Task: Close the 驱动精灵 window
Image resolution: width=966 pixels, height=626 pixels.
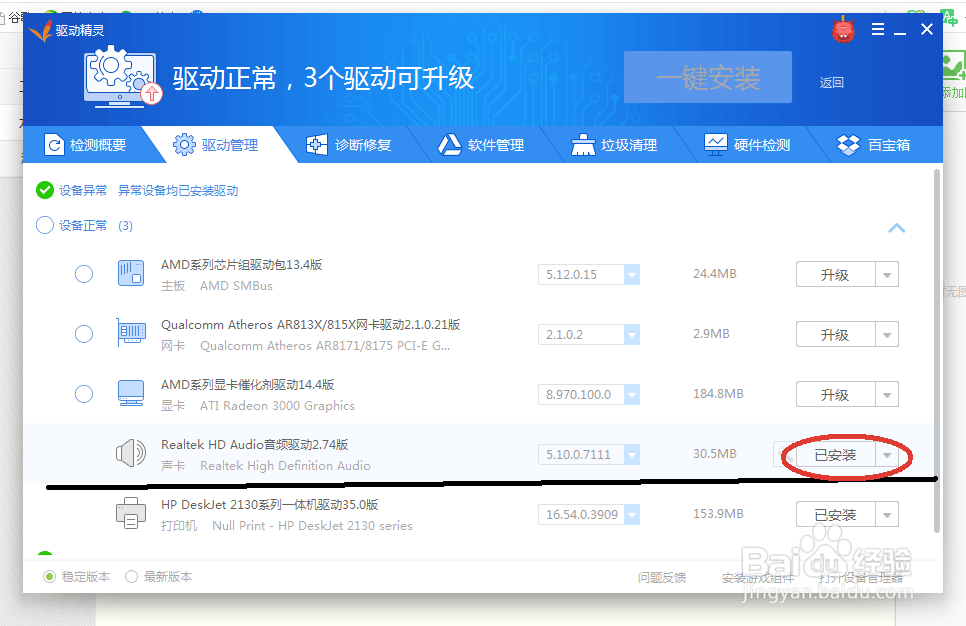Action: pyautogui.click(x=927, y=29)
